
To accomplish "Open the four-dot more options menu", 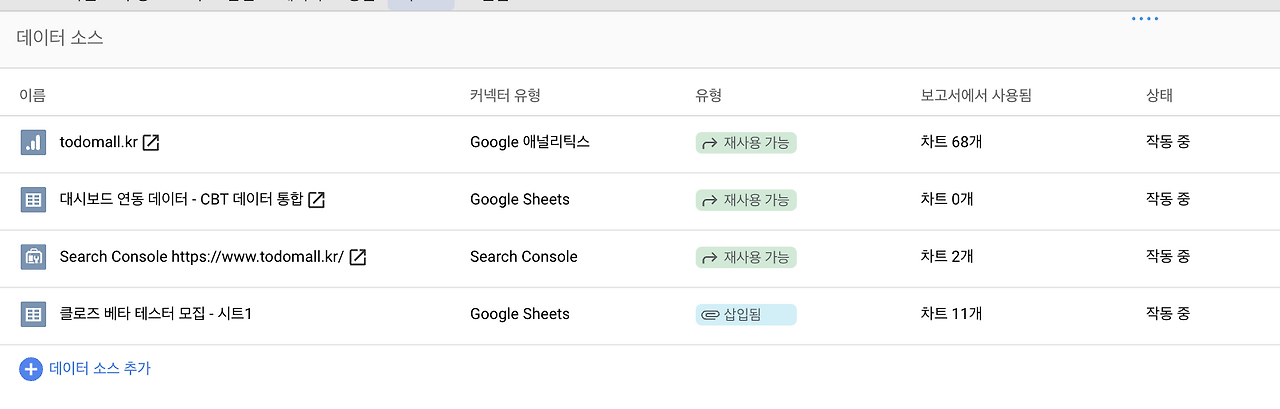I will coord(1145,19).
